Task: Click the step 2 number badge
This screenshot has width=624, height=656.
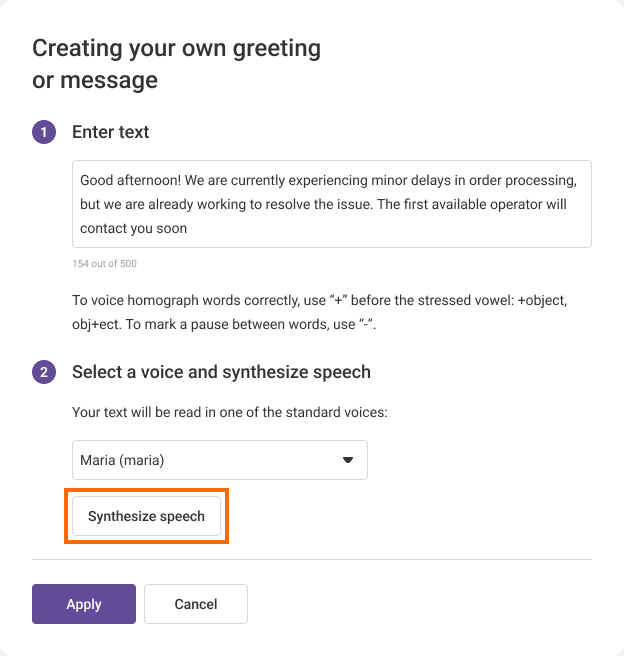Action: click(44, 372)
